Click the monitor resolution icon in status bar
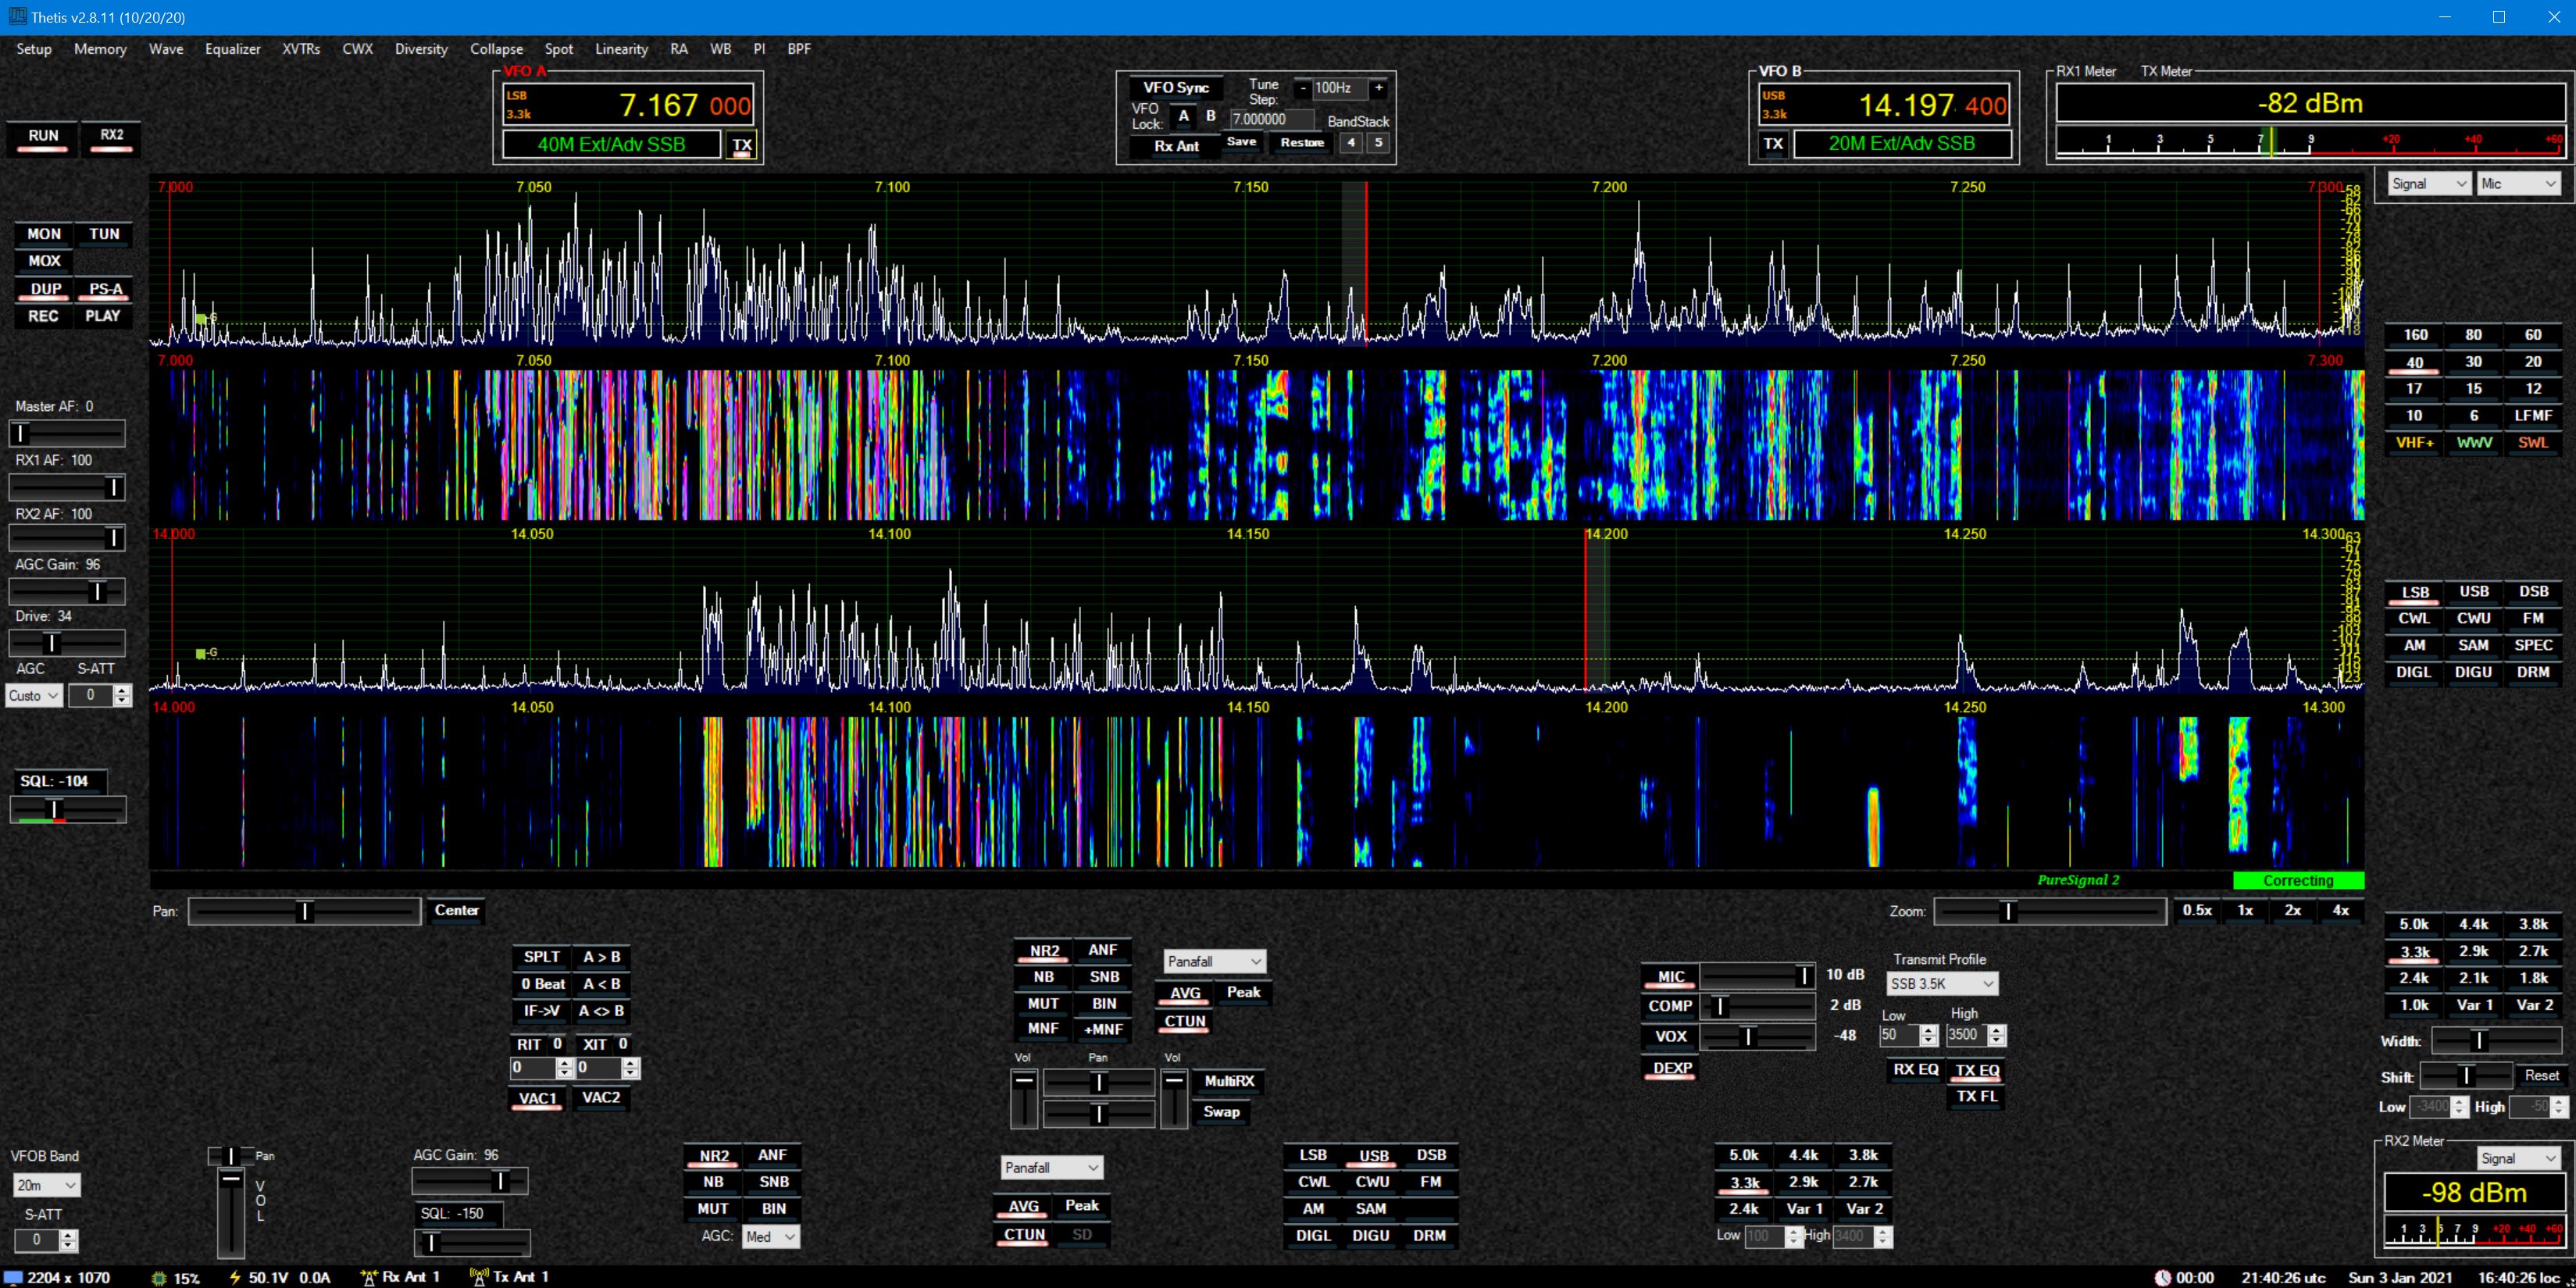 tap(14, 1277)
